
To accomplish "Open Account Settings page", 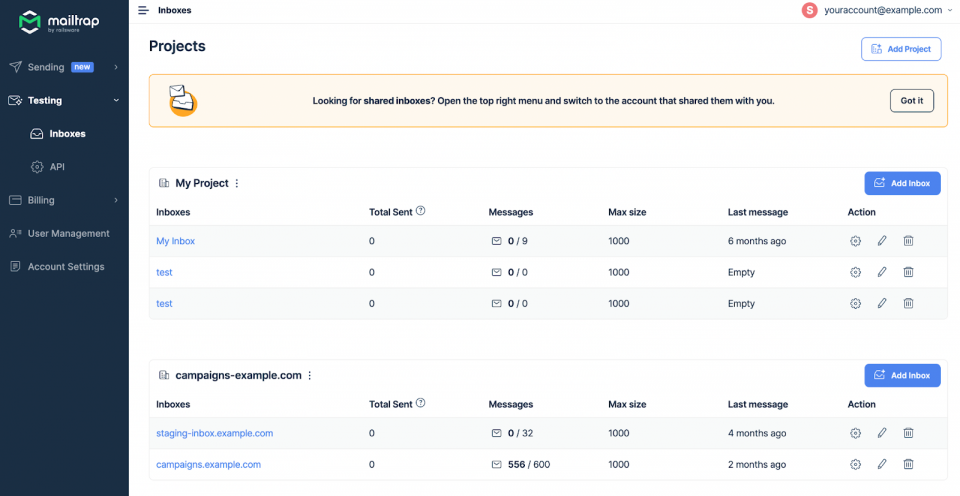I will pyautogui.click(x=65, y=267).
